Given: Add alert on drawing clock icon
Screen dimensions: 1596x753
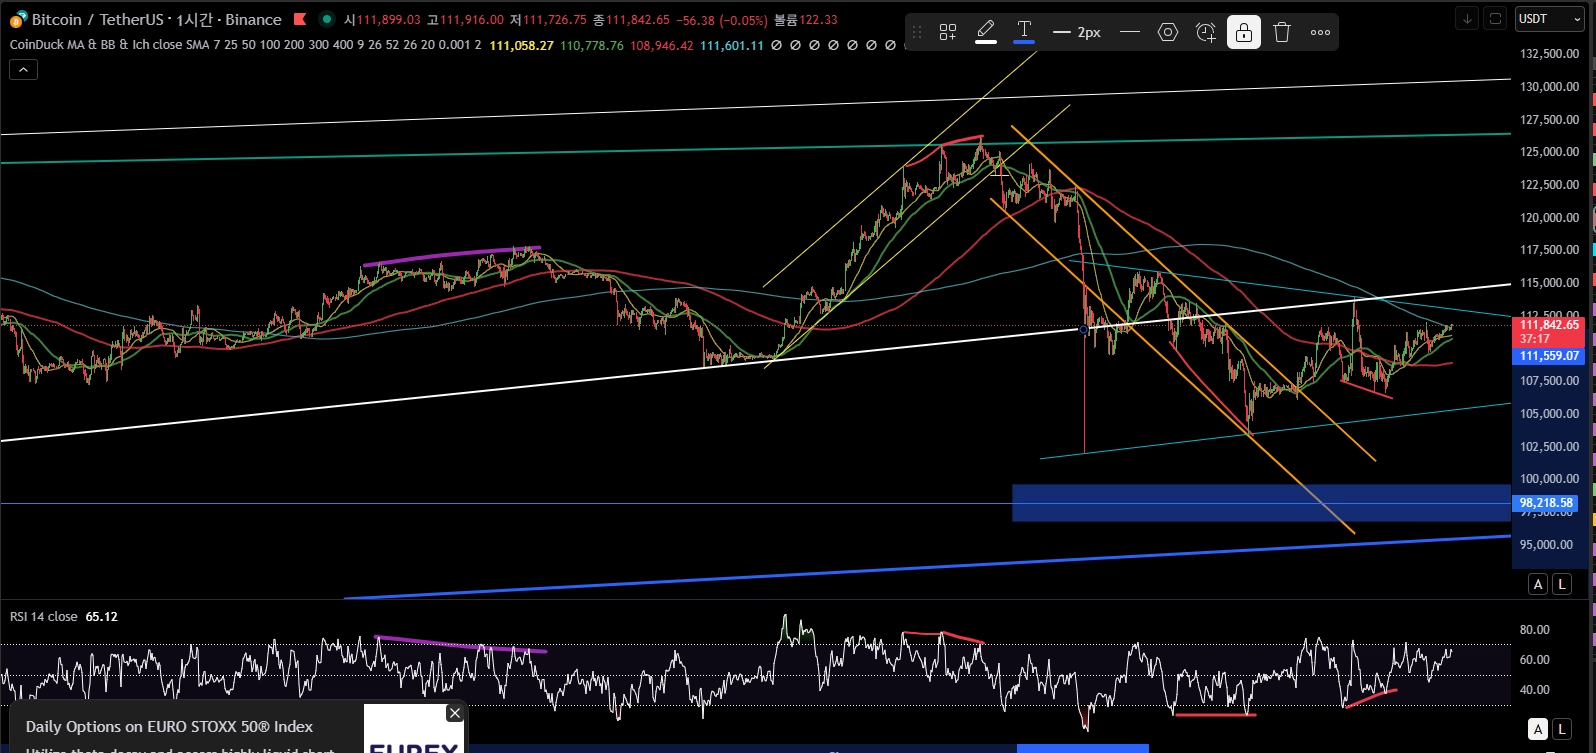Looking at the screenshot, I should pos(1206,32).
